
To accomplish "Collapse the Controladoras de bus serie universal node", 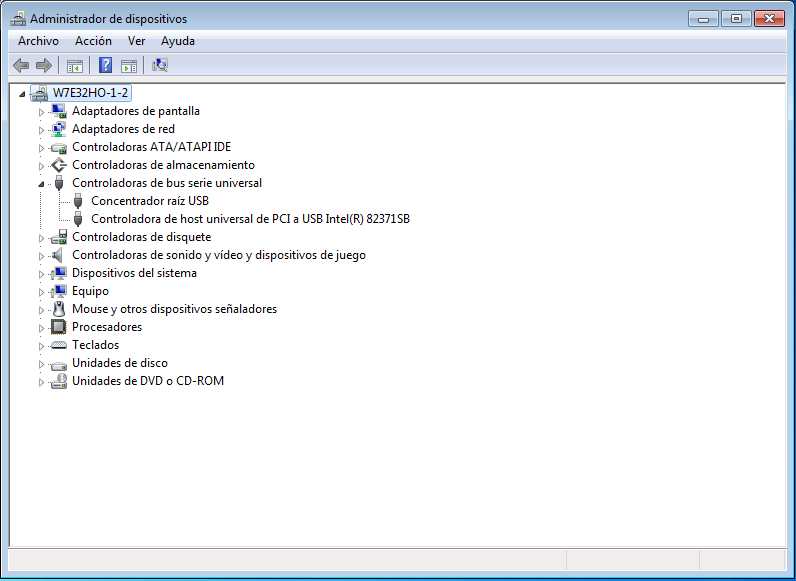I will click(x=42, y=184).
